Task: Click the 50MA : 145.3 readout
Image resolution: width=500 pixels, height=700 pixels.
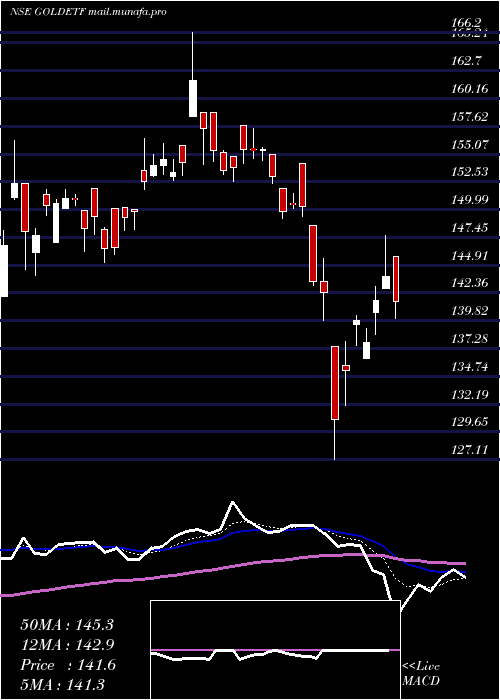Action: (67, 625)
